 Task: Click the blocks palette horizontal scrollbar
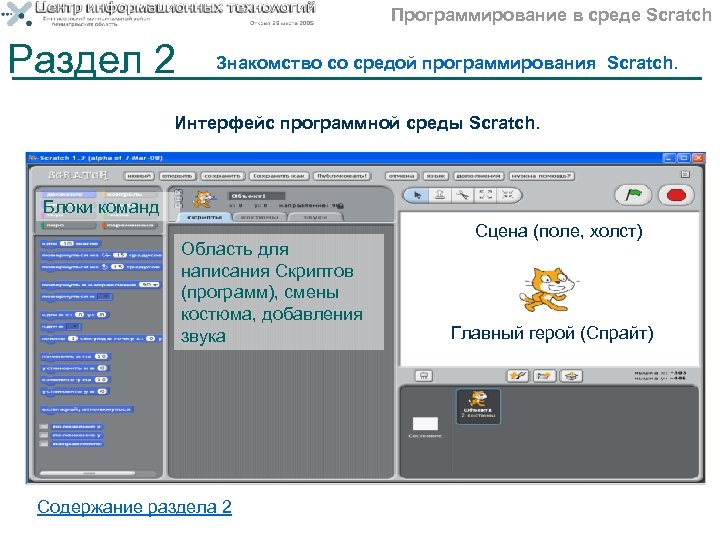pyautogui.click(x=87, y=473)
